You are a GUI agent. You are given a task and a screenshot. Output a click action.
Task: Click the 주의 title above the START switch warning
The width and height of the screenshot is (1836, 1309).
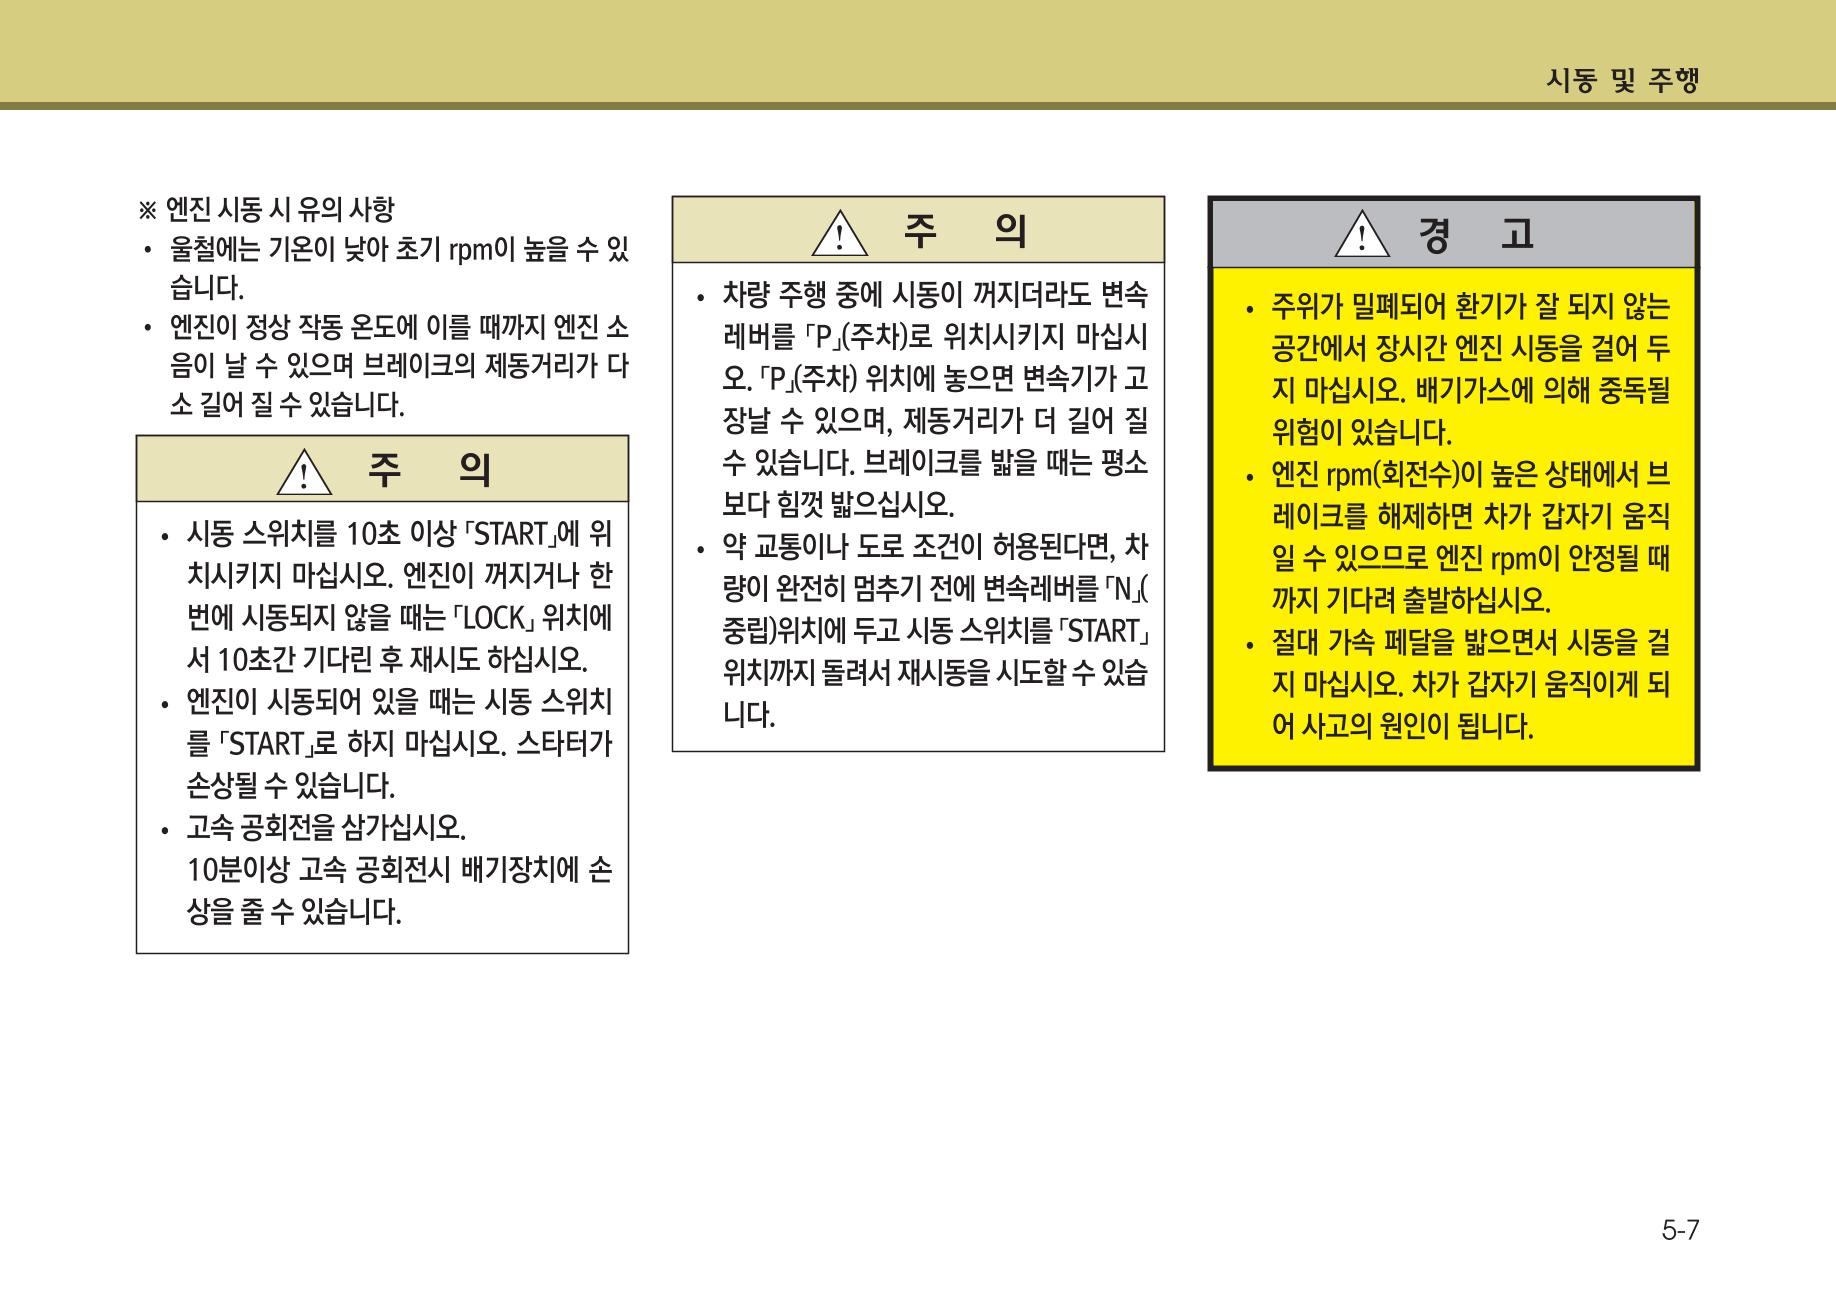(430, 470)
